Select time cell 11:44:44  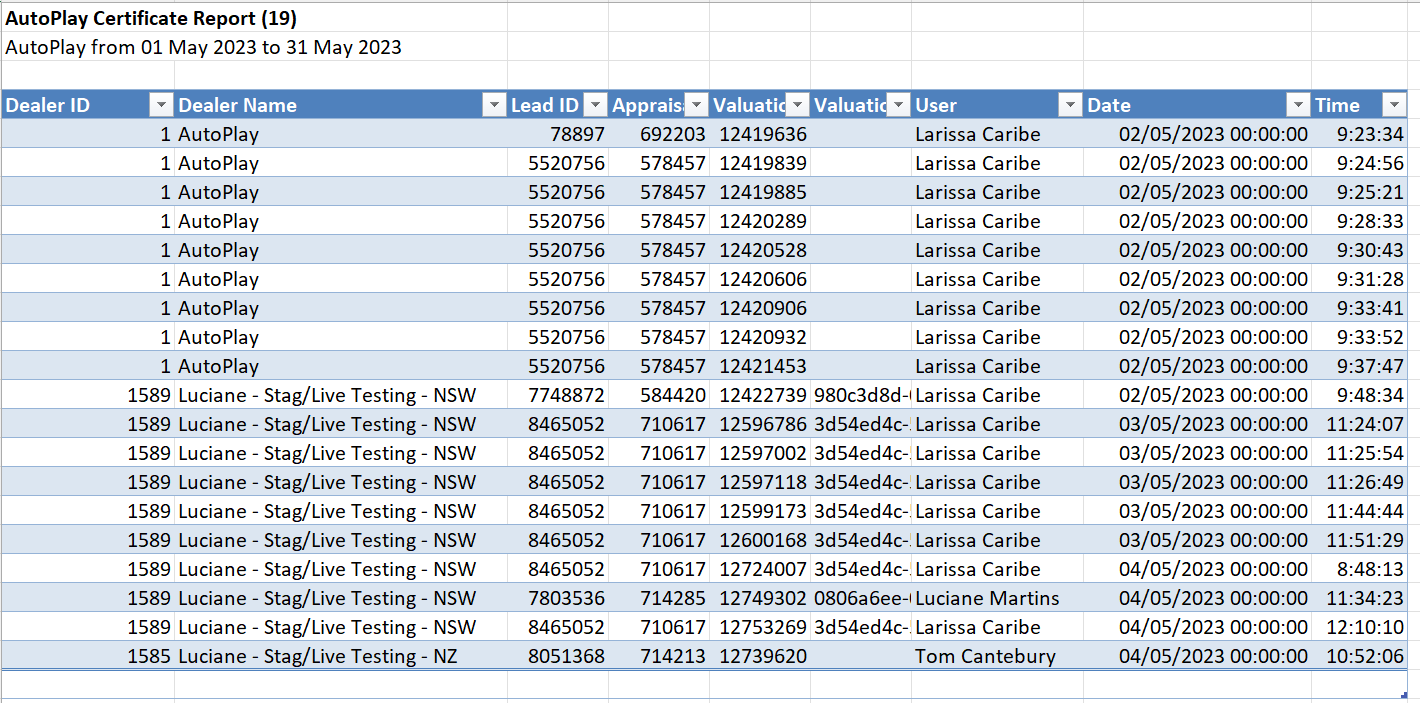pyautogui.click(x=1360, y=511)
